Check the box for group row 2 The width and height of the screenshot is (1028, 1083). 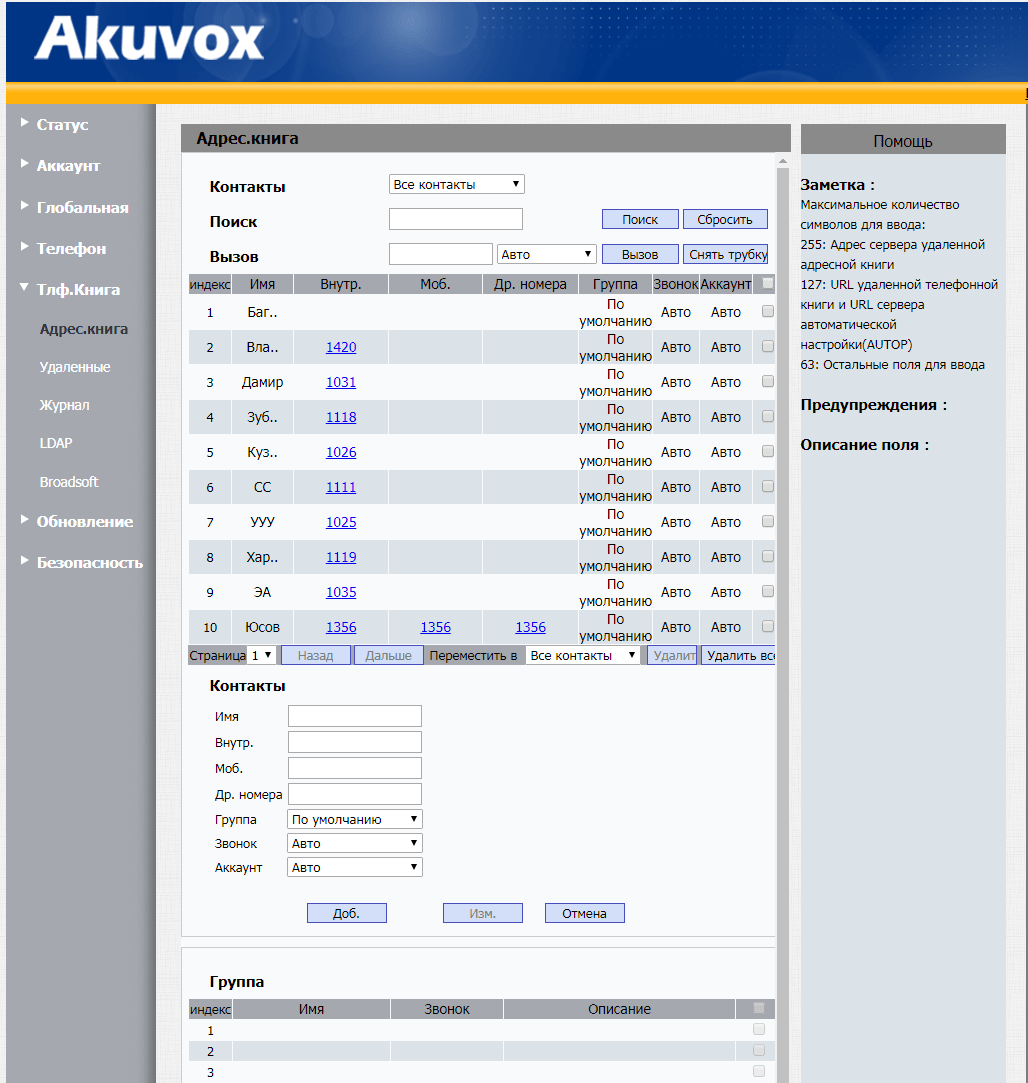(759, 1051)
